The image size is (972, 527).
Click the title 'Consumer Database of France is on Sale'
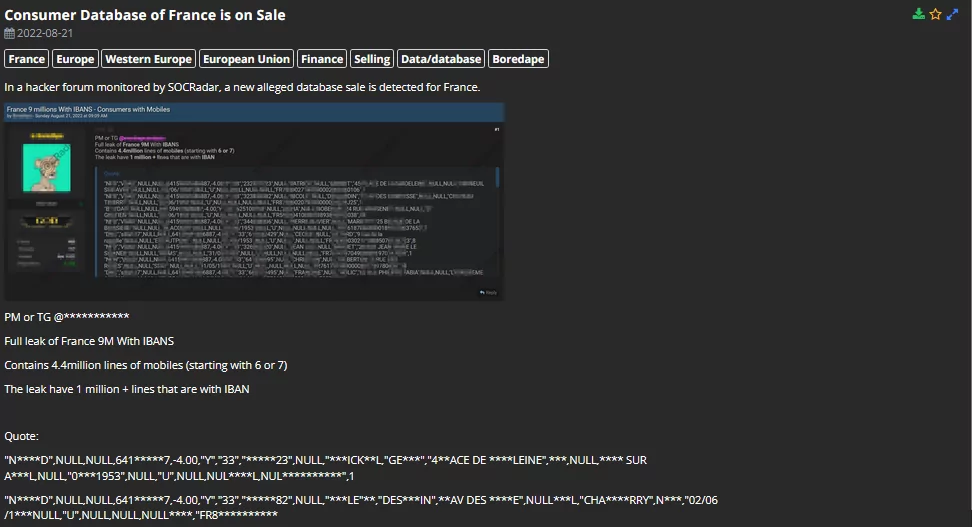point(145,15)
